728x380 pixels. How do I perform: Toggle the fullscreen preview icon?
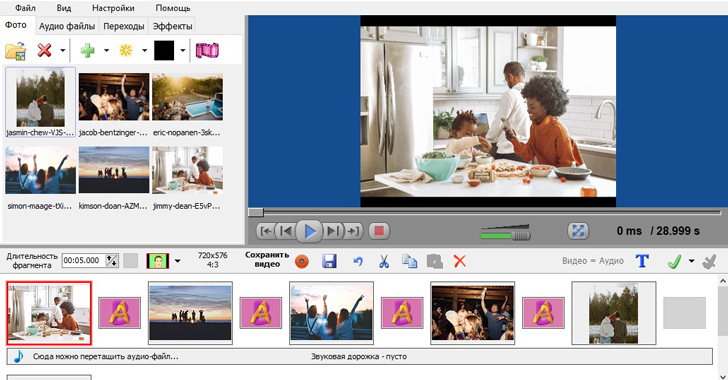tap(578, 231)
